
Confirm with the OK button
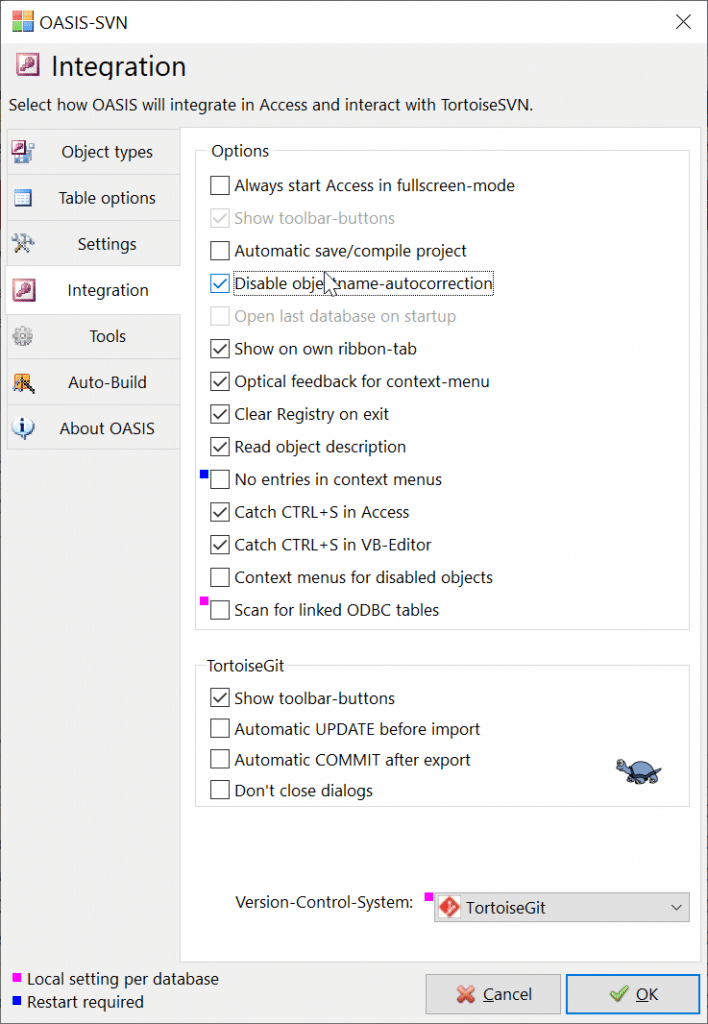click(x=632, y=994)
